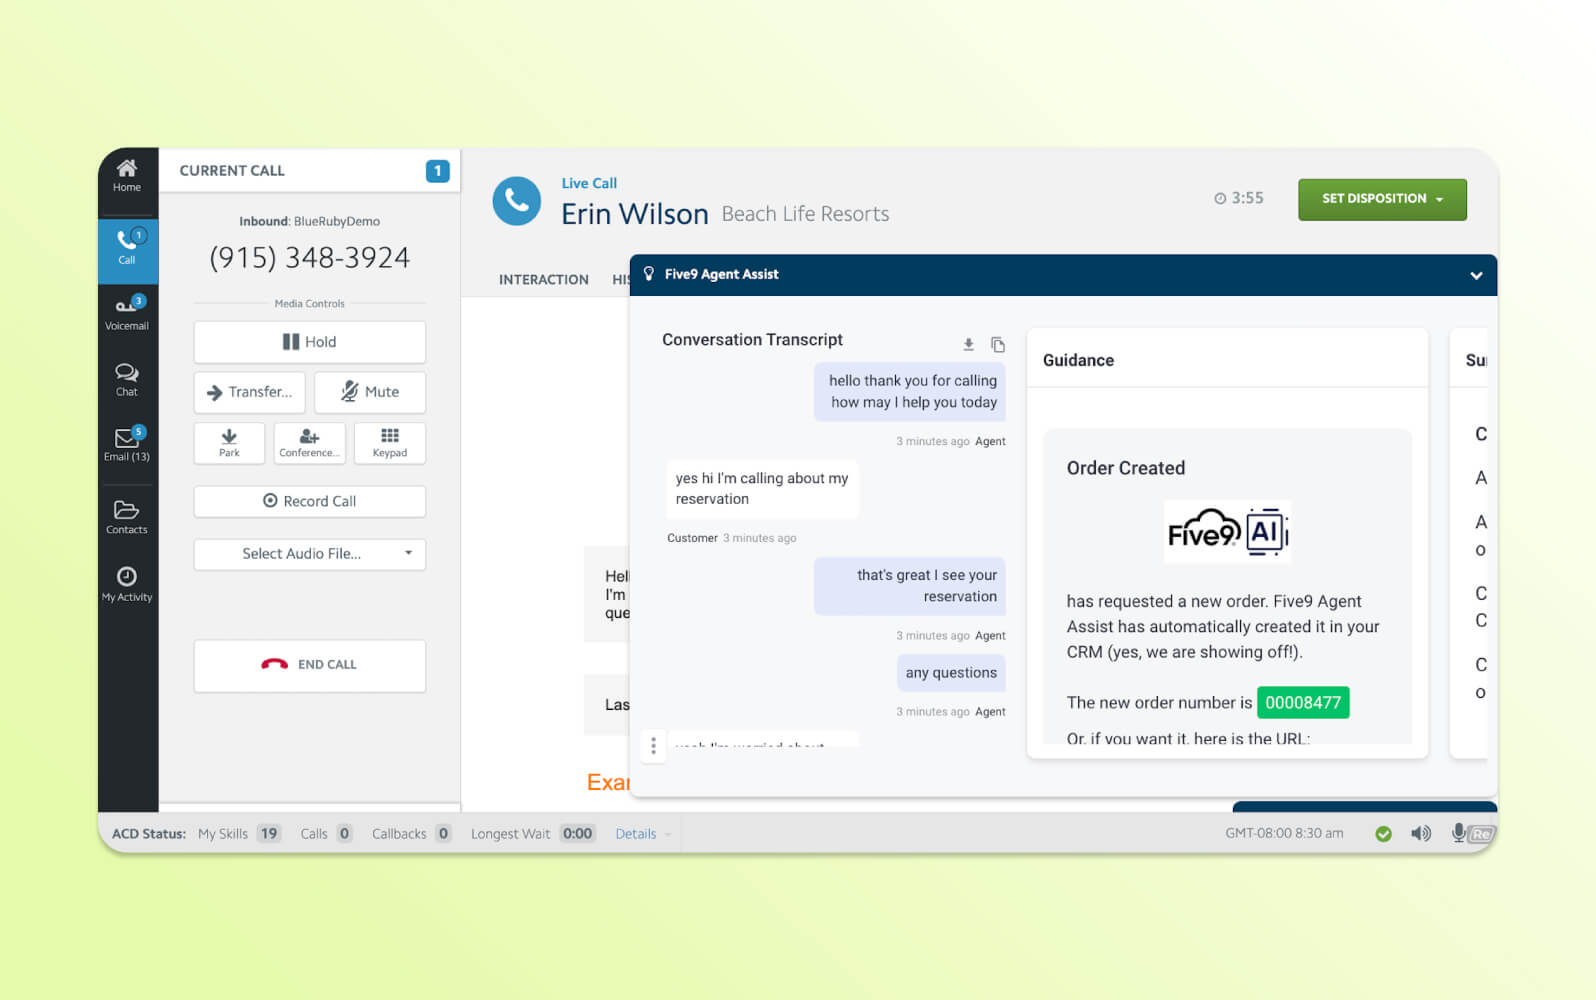Click the Five9 AI logo
Viewport: 1596px width, 1000px height.
(1228, 531)
